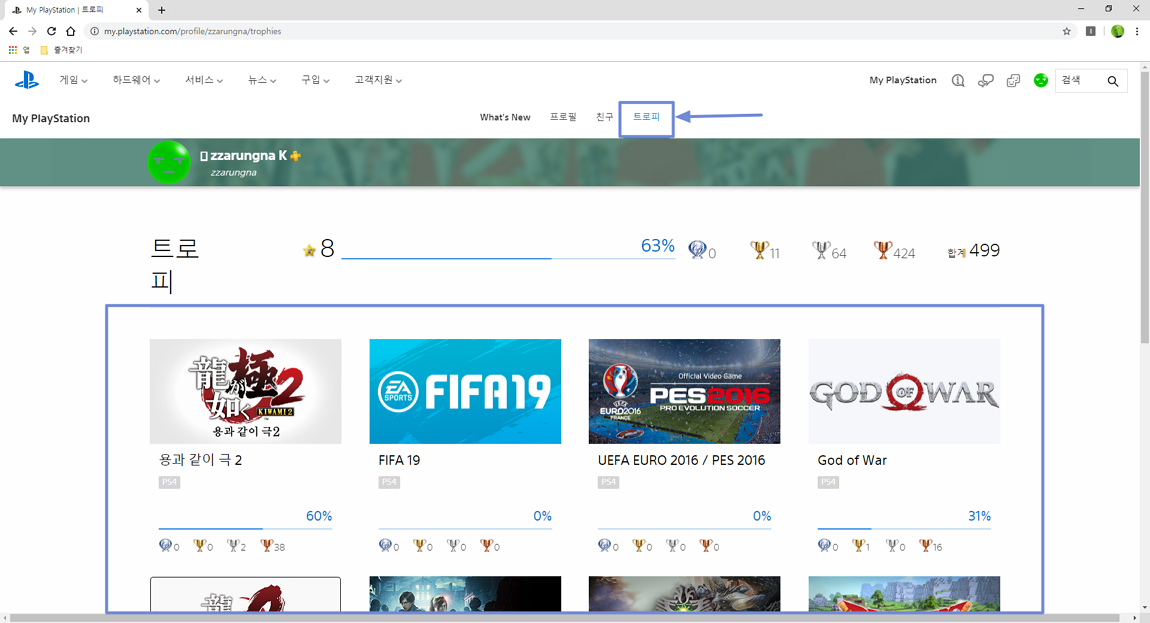Click the browser address bar URL

pyautogui.click(x=192, y=32)
